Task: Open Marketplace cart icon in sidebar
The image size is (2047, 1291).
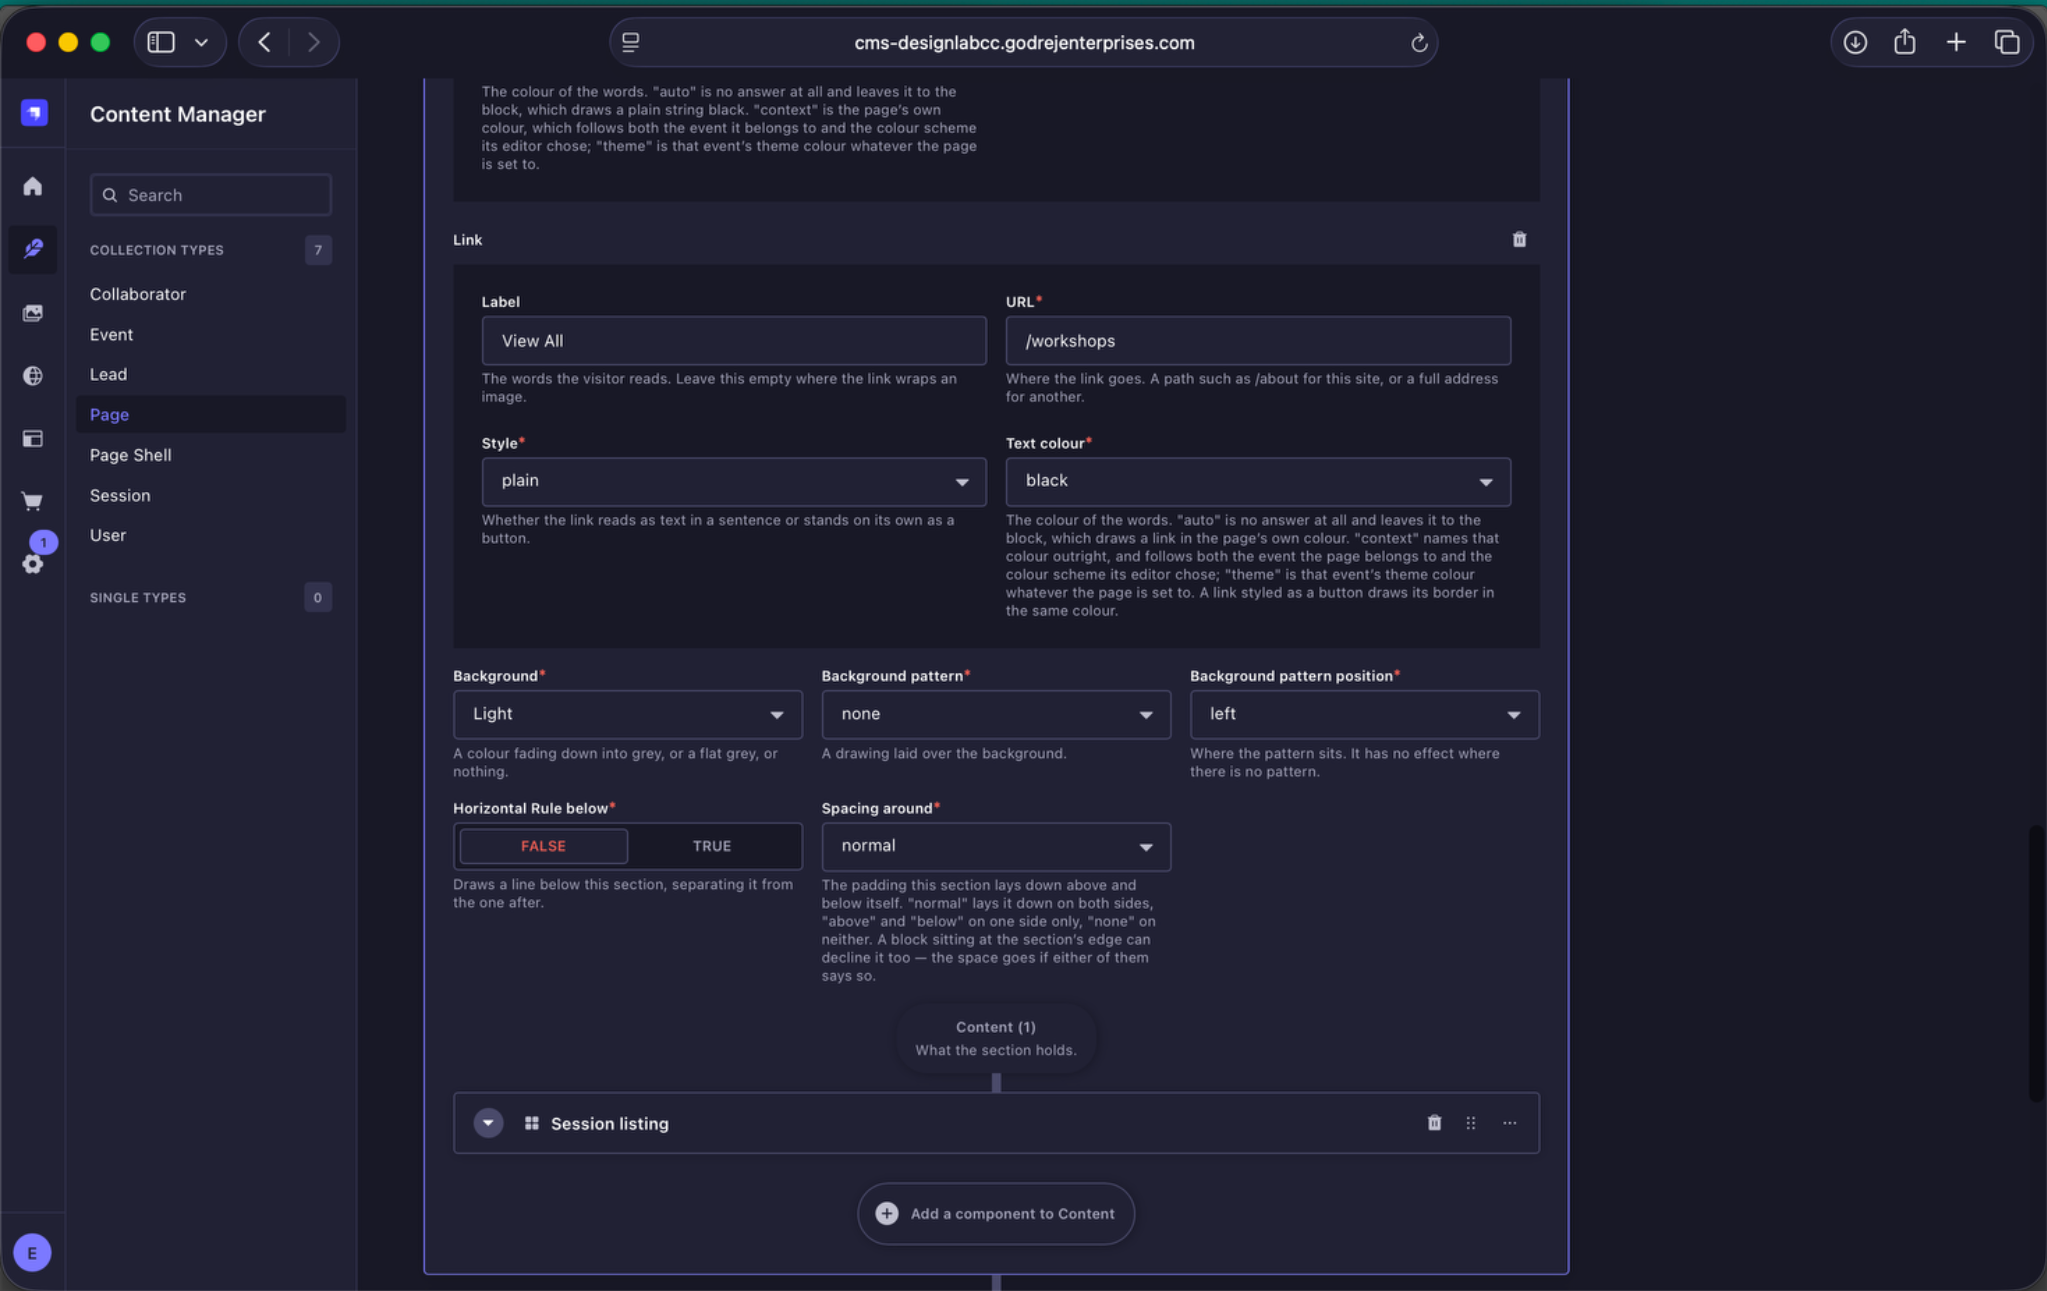Action: 33,500
